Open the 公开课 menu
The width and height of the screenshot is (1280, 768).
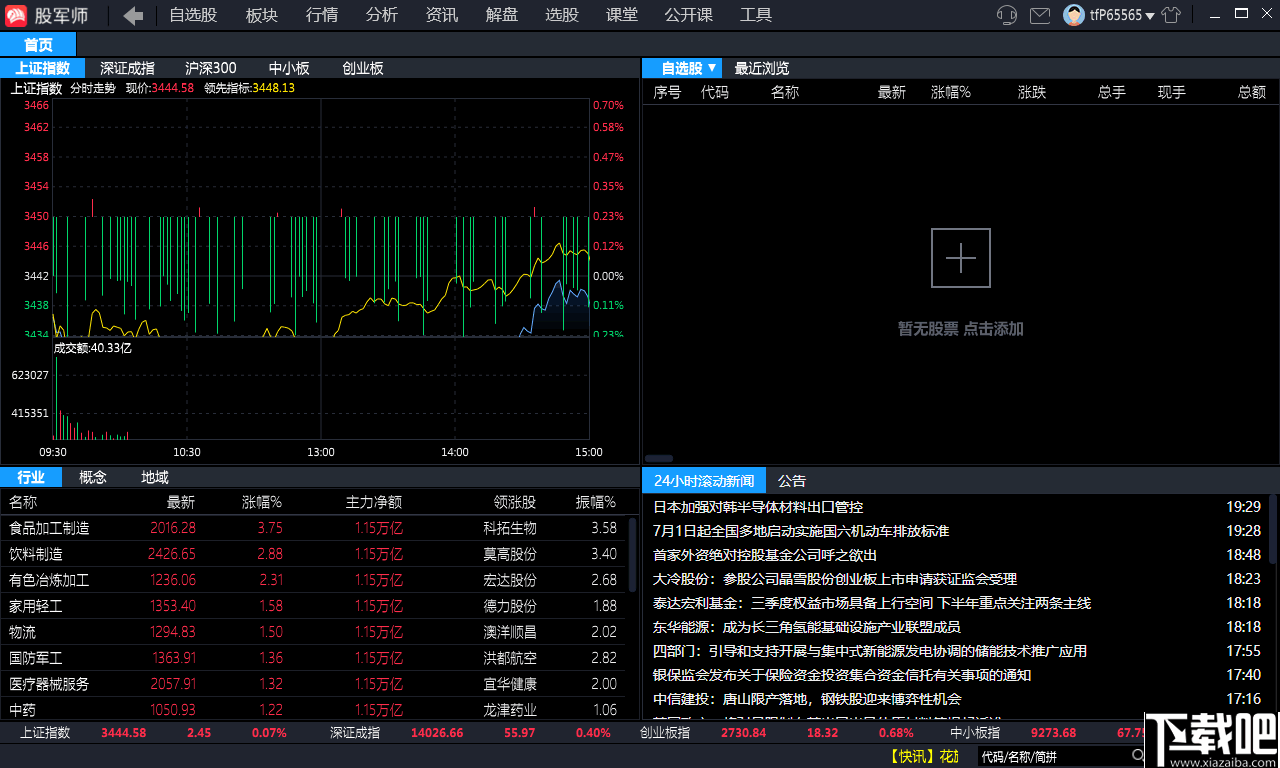[689, 15]
